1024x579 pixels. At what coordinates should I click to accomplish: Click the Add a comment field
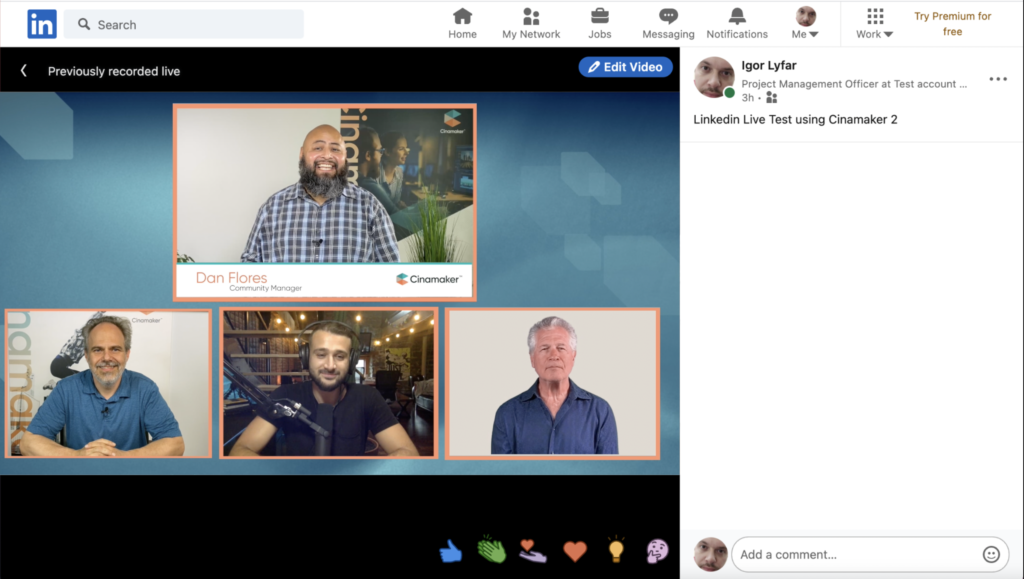click(x=870, y=554)
